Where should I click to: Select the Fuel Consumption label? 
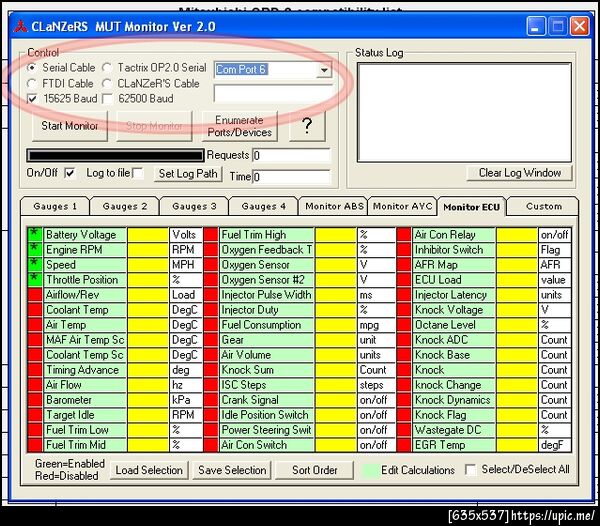(266, 325)
